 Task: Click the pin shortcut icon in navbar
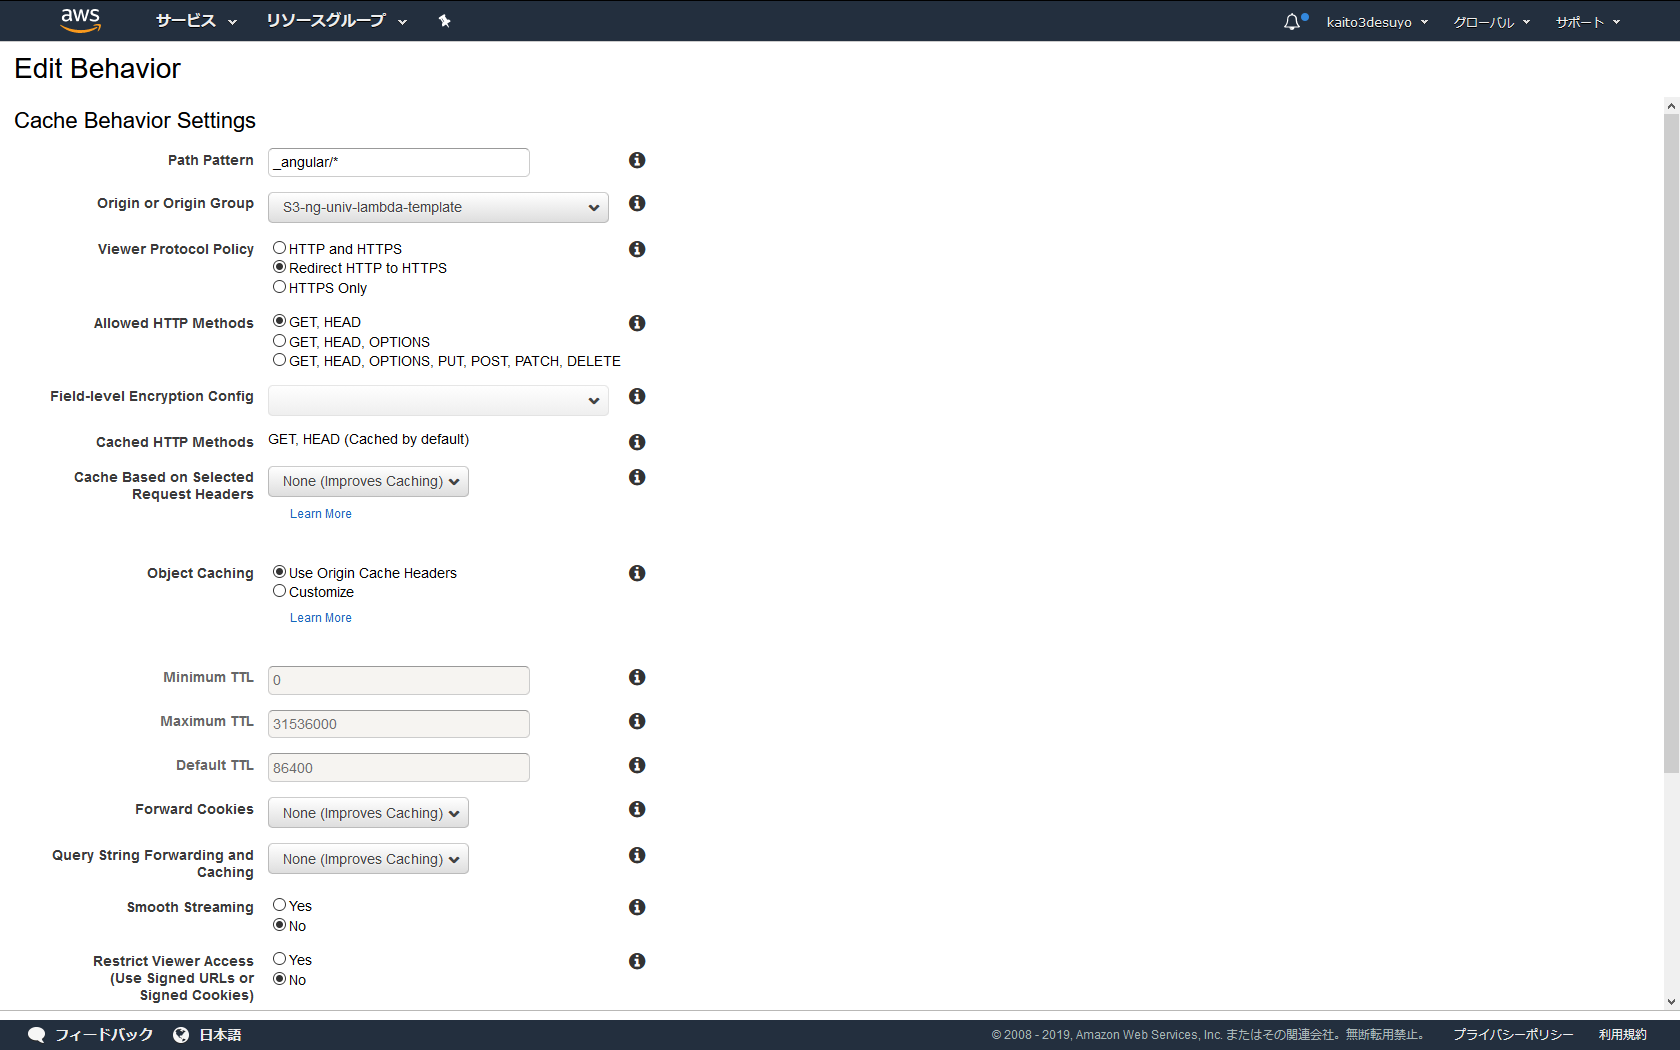pyautogui.click(x=445, y=21)
